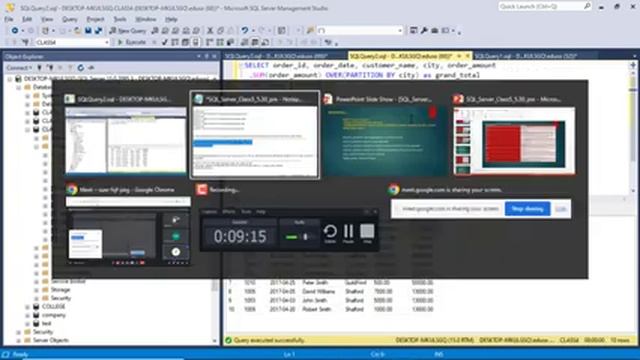
Task: Select the Storage folder tree item
Action: click(x=60, y=290)
